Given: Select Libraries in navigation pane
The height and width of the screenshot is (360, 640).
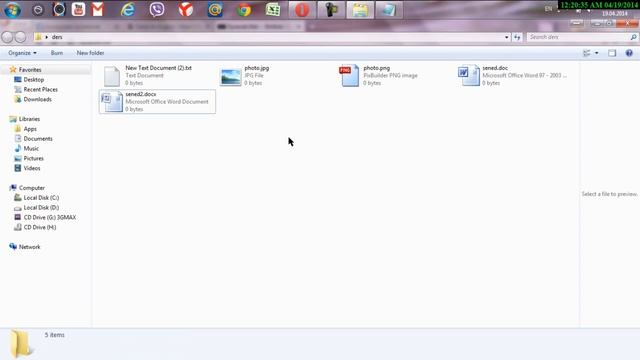Looking at the screenshot, I should pos(29,119).
